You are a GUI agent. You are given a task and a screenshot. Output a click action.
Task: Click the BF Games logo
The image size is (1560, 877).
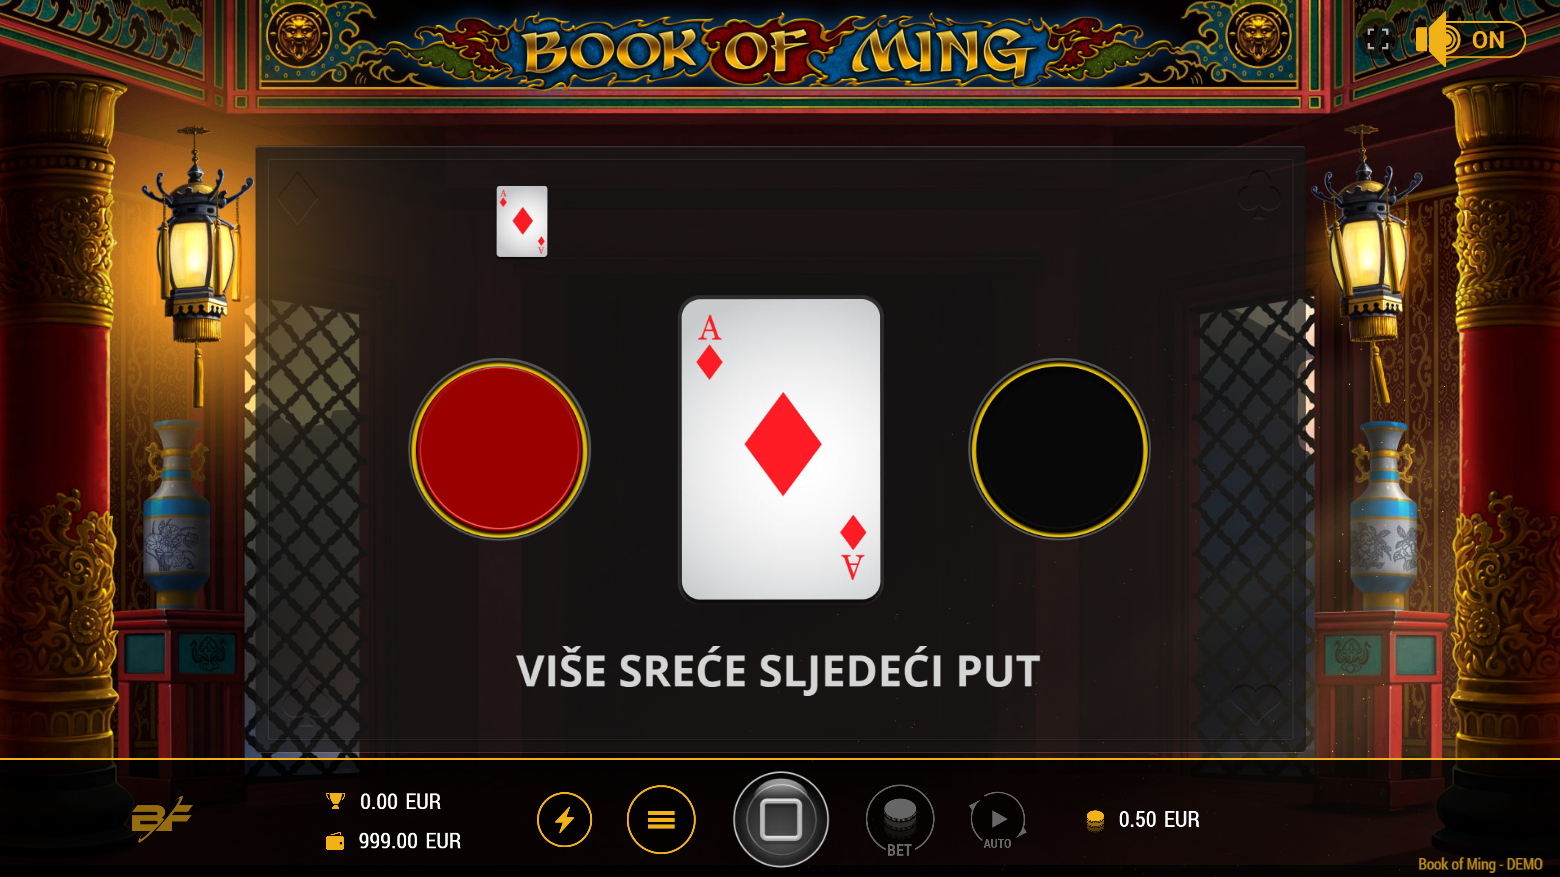pyautogui.click(x=161, y=819)
